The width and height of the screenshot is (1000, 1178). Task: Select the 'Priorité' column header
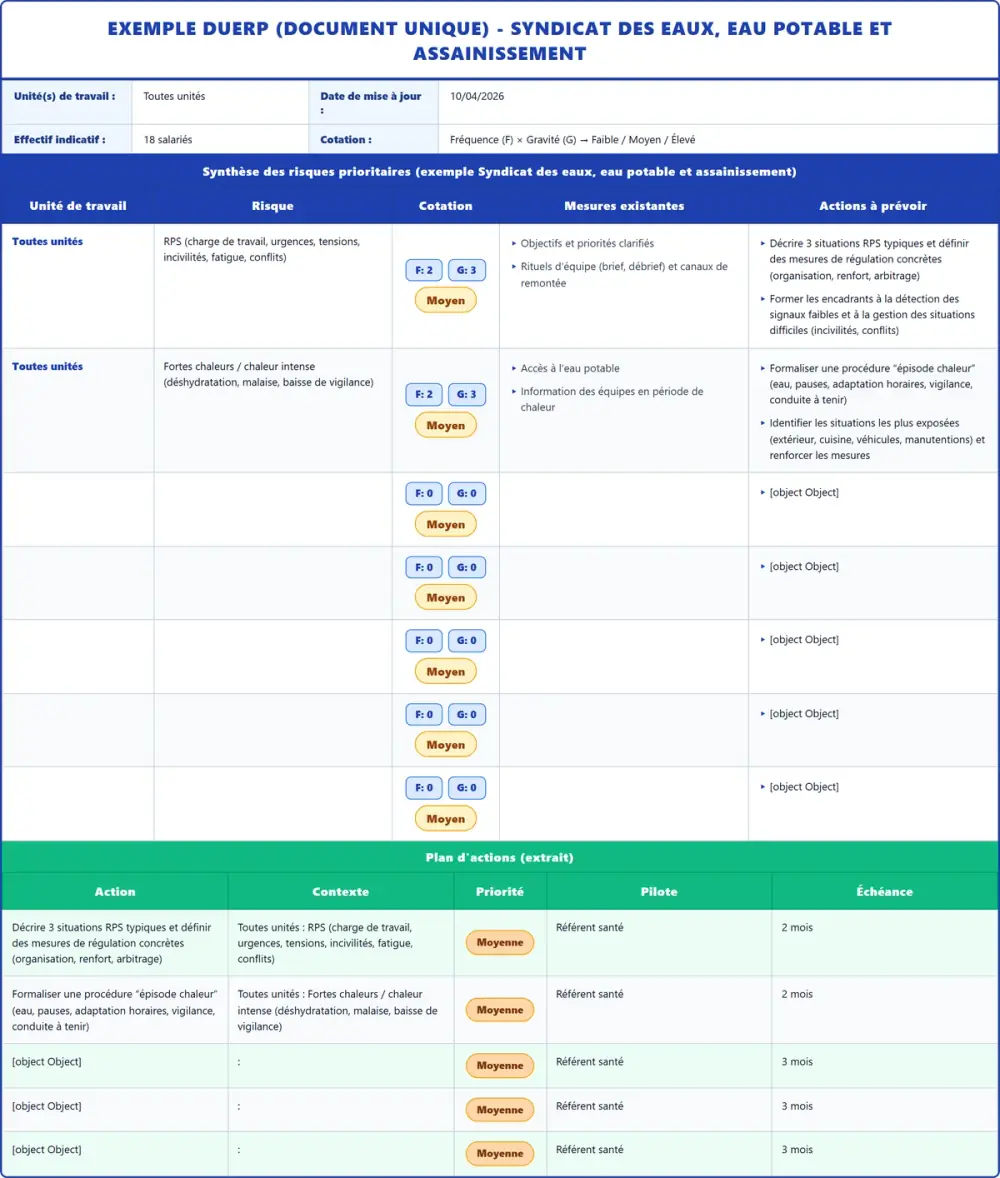(x=500, y=892)
